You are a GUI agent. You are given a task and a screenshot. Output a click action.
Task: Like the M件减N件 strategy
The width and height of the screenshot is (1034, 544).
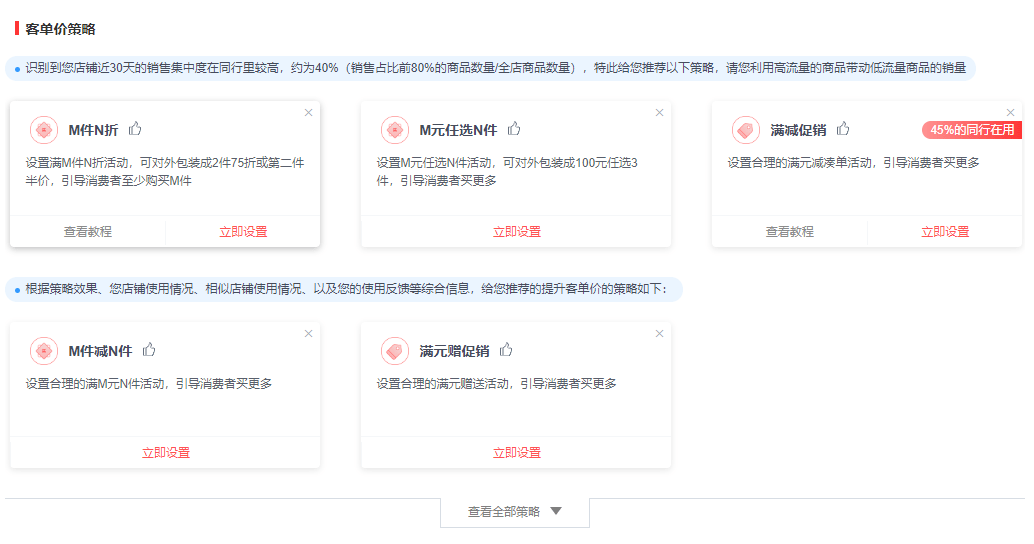(149, 350)
